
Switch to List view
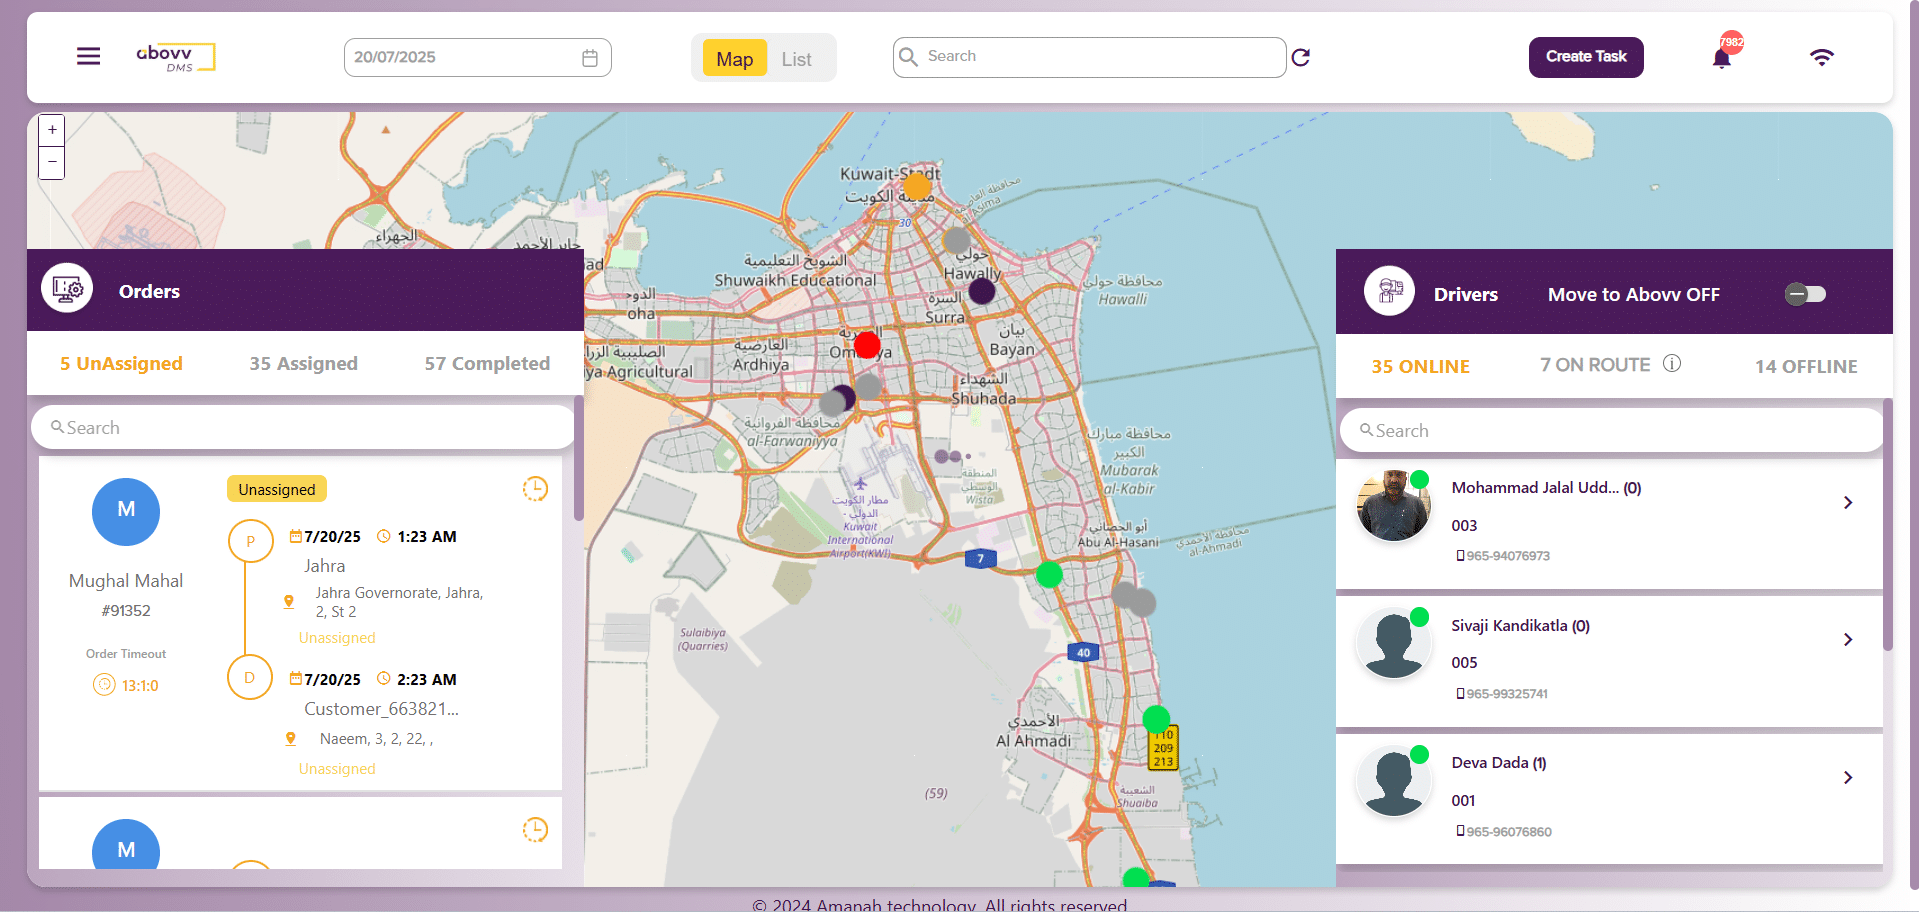tap(796, 59)
